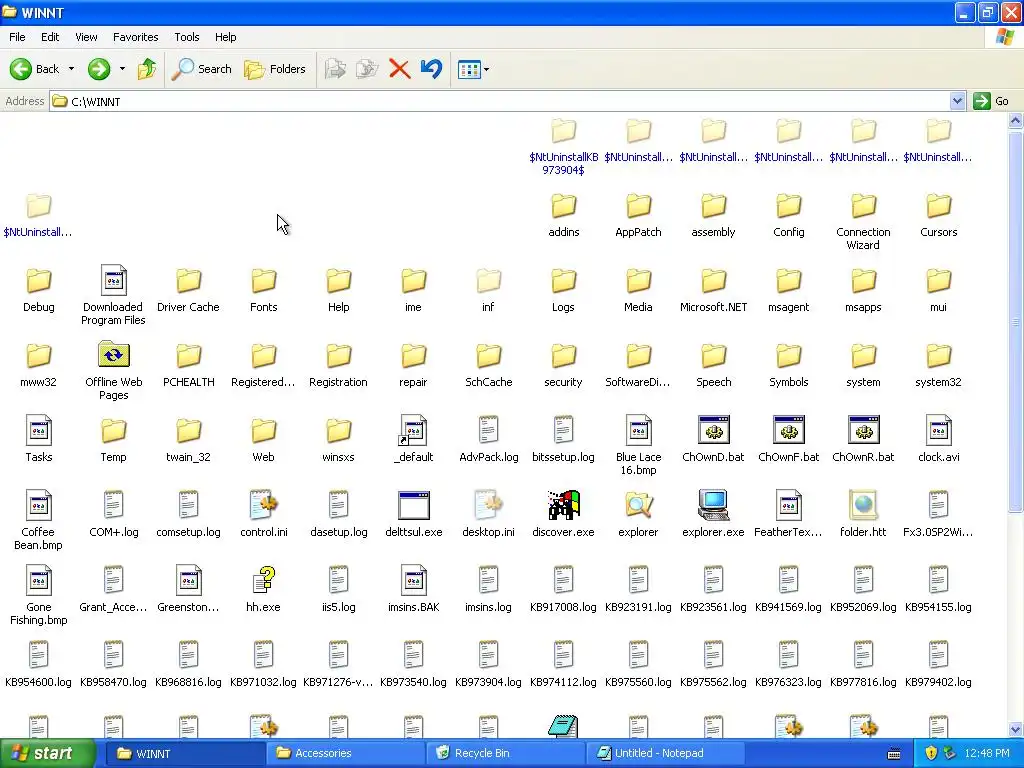The height and width of the screenshot is (768, 1024).
Task: Open the Help menu
Action: tap(226, 37)
